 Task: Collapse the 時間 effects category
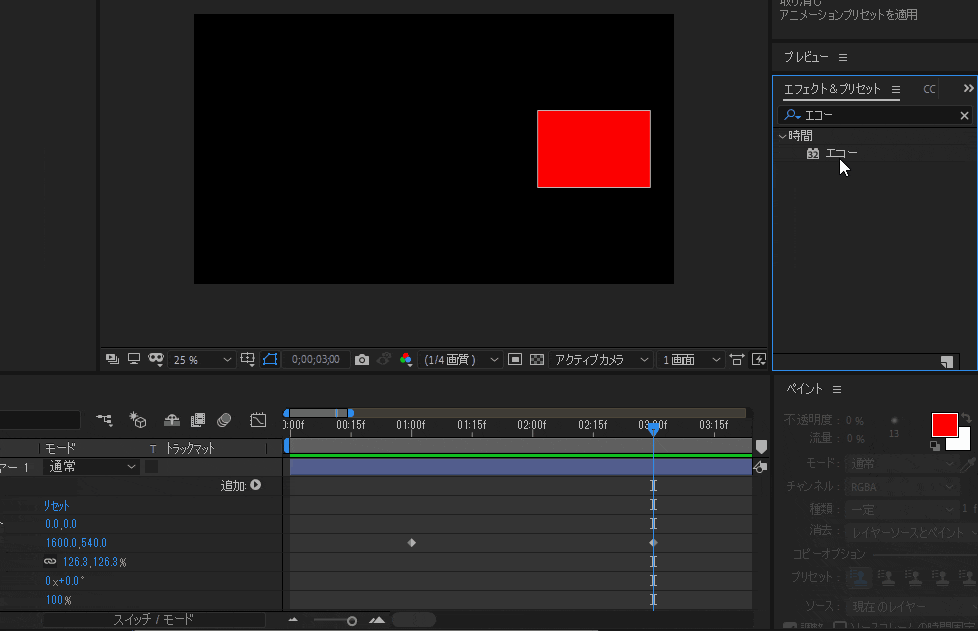782,136
